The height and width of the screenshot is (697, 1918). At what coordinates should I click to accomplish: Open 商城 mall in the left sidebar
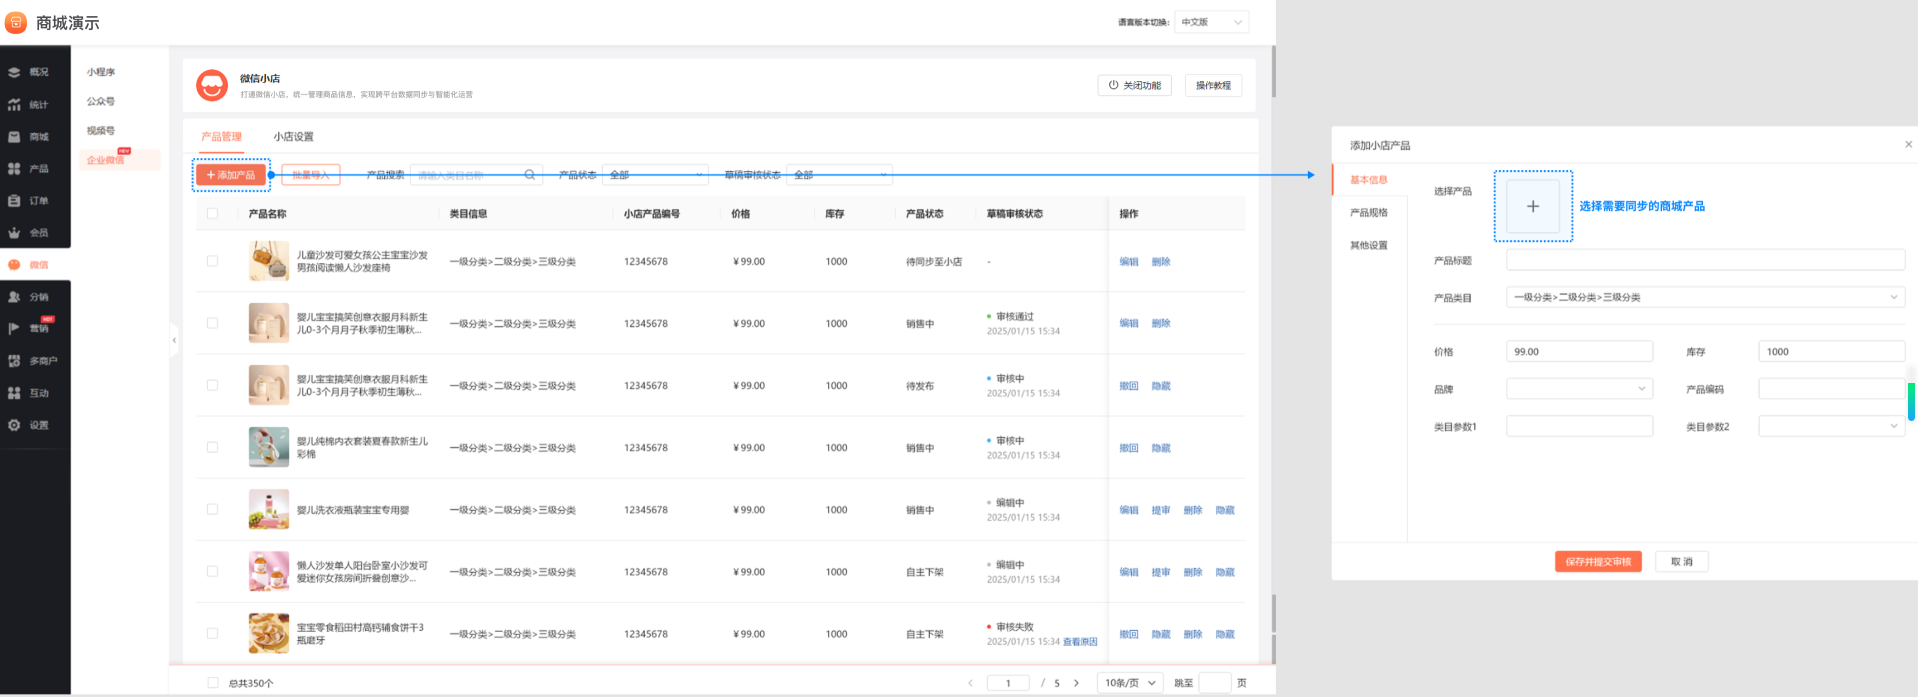[30, 136]
